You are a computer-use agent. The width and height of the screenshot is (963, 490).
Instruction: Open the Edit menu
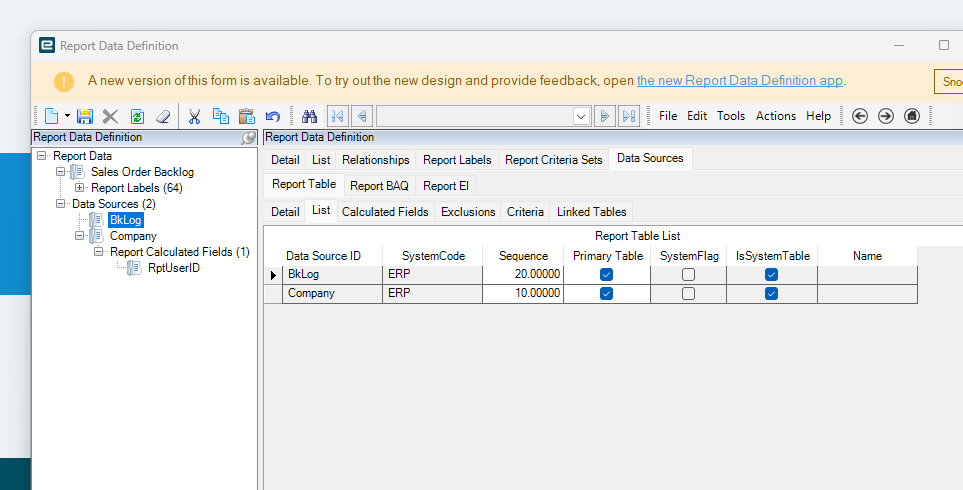[x=697, y=116]
